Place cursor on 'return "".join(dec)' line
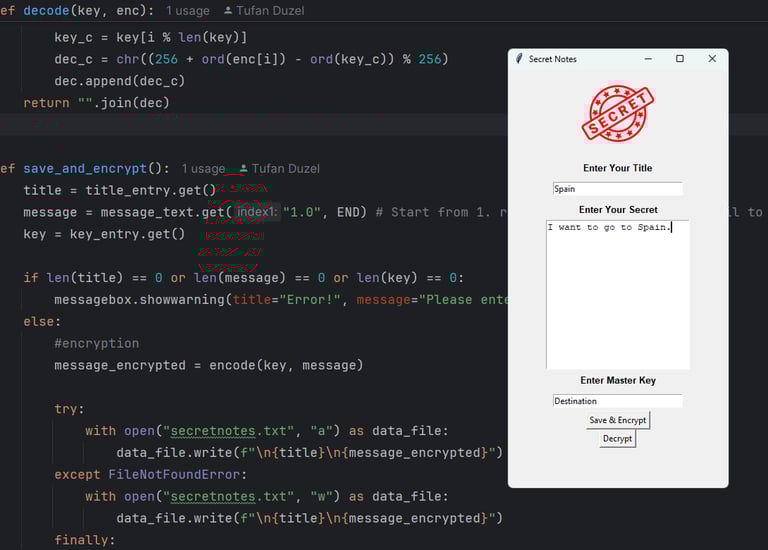Image resolution: width=768 pixels, height=550 pixels. click(96, 103)
